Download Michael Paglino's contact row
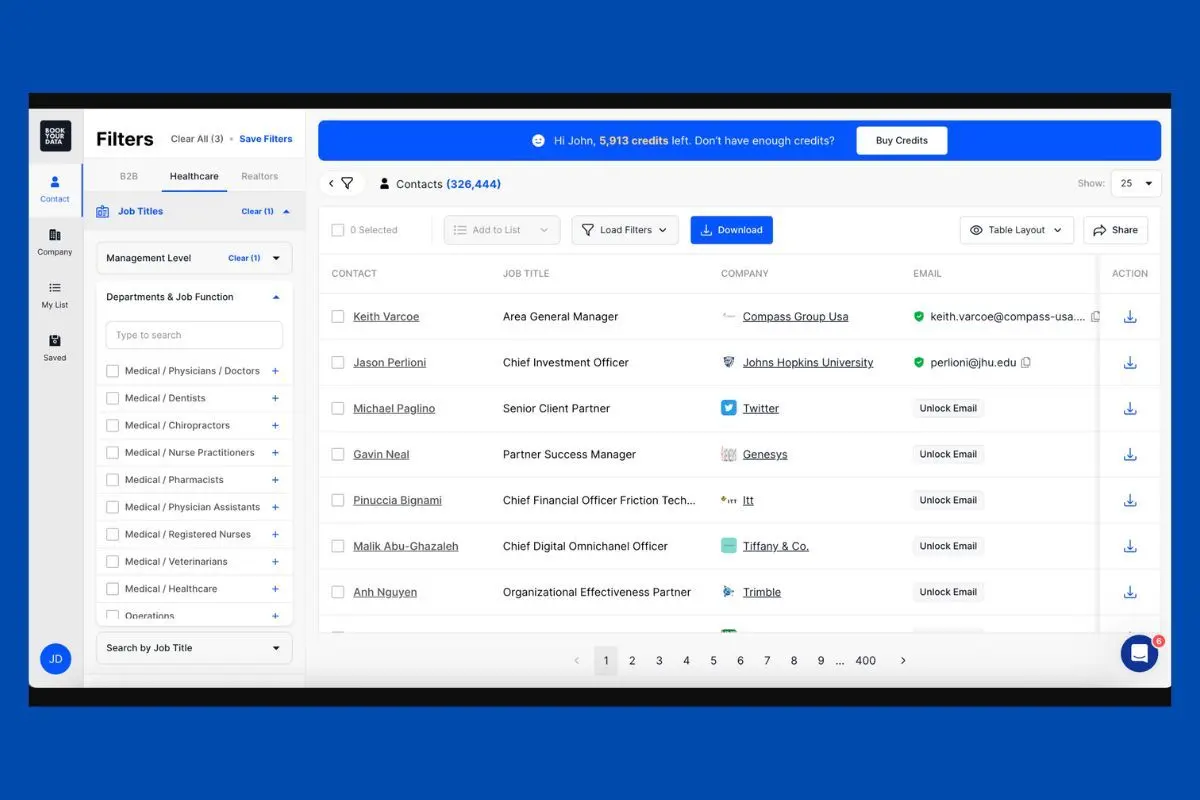 click(x=1130, y=409)
